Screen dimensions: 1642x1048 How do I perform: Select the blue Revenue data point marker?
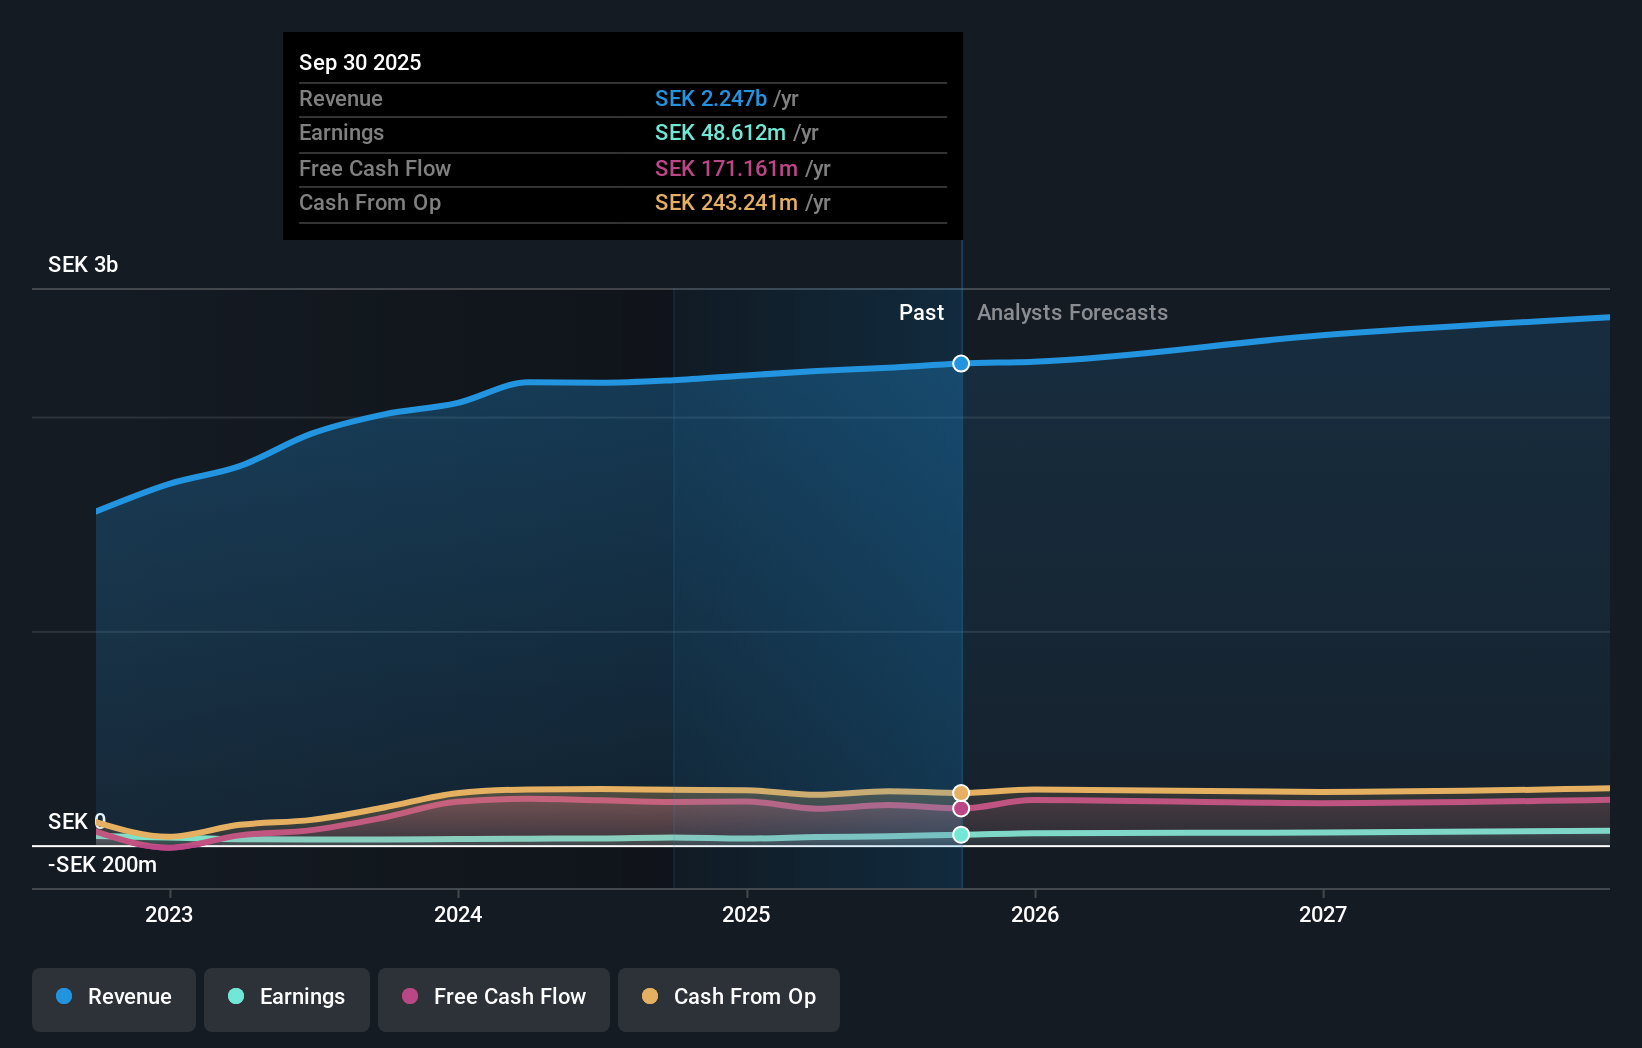click(961, 364)
